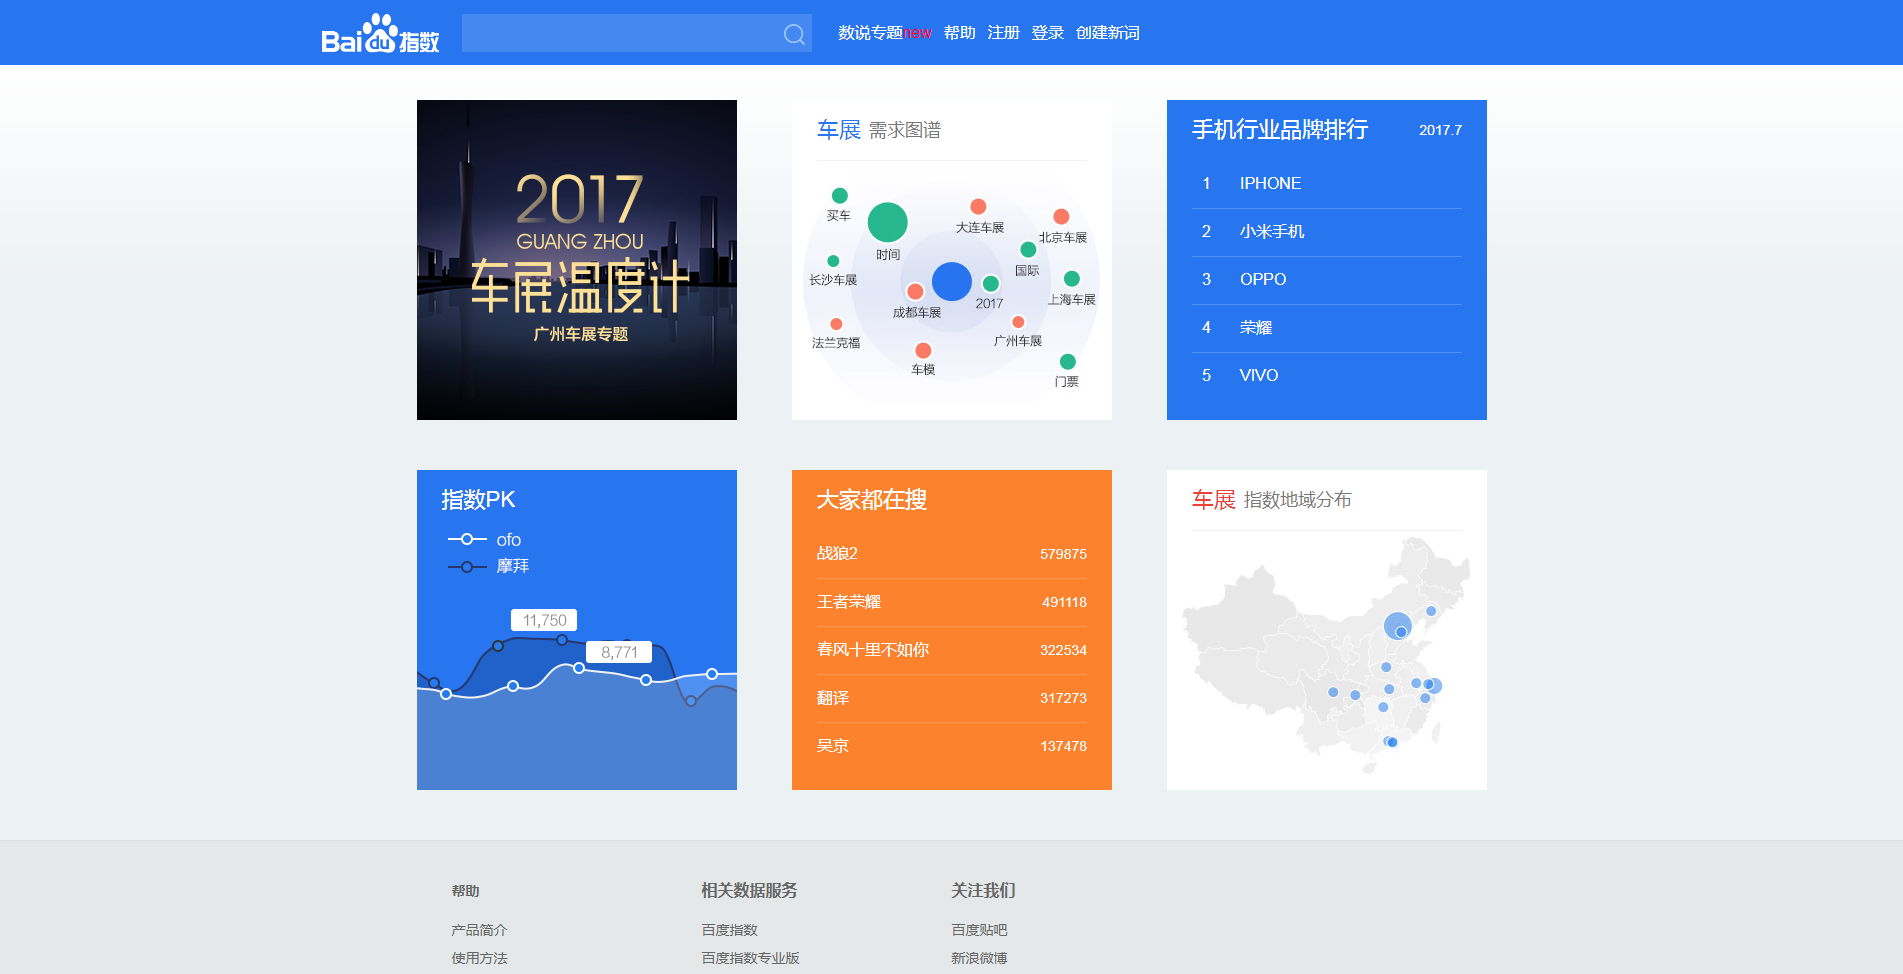Select the 长沙车展 bubble
Image resolution: width=1903 pixels, height=974 pixels.
tap(833, 261)
